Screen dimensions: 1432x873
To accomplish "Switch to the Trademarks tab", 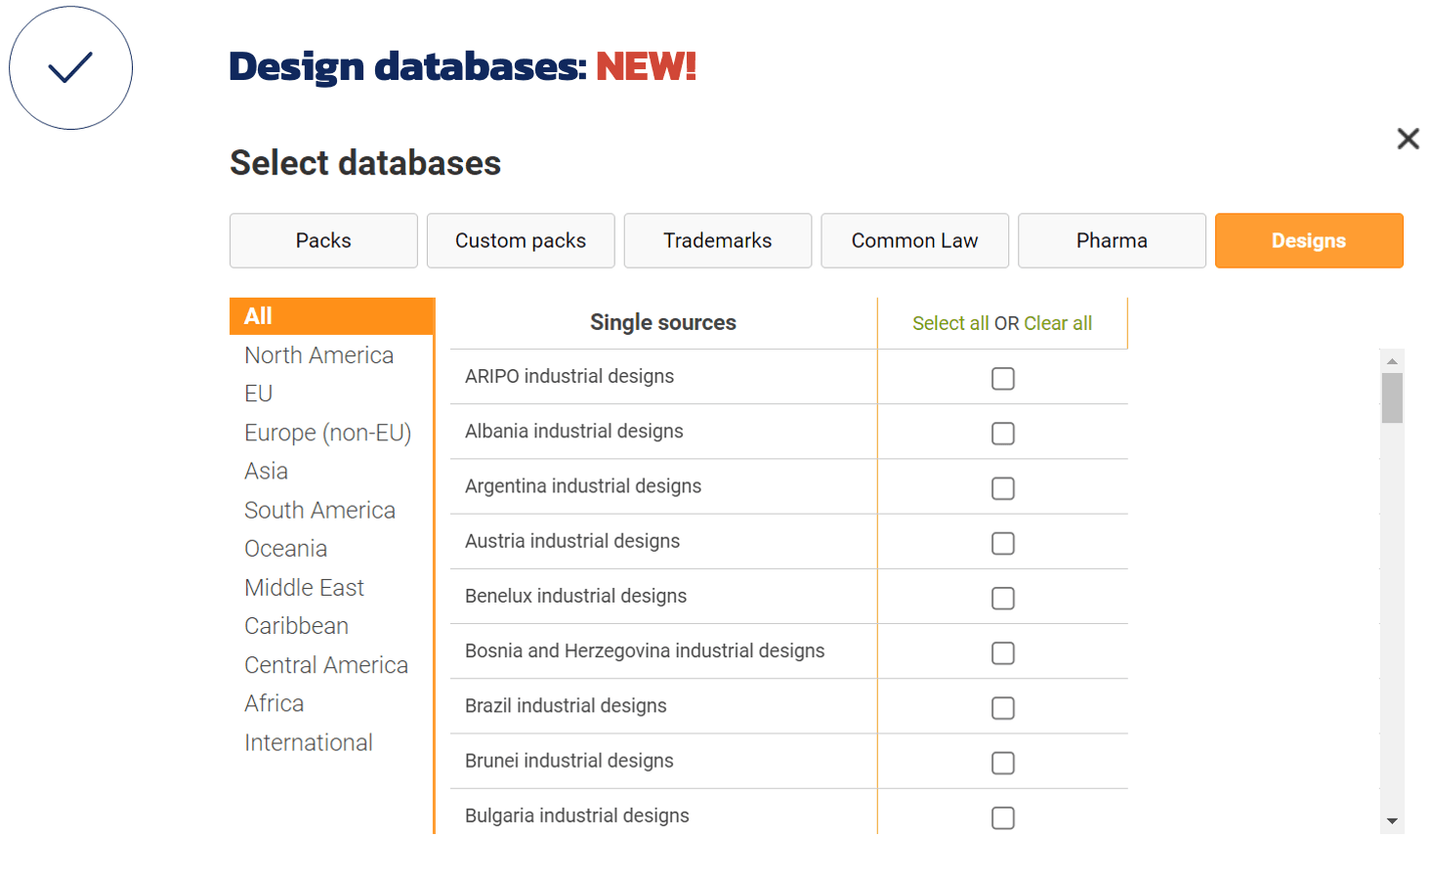I will pyautogui.click(x=717, y=240).
